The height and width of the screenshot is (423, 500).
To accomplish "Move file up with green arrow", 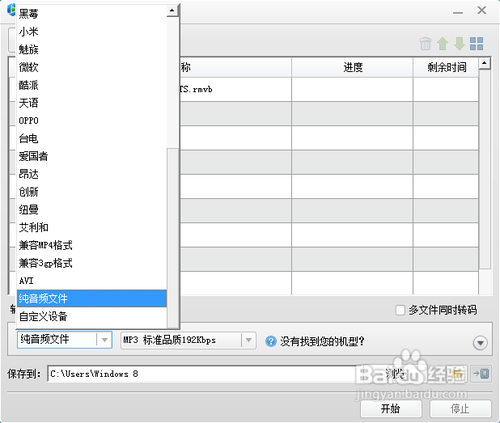I will (x=443, y=44).
